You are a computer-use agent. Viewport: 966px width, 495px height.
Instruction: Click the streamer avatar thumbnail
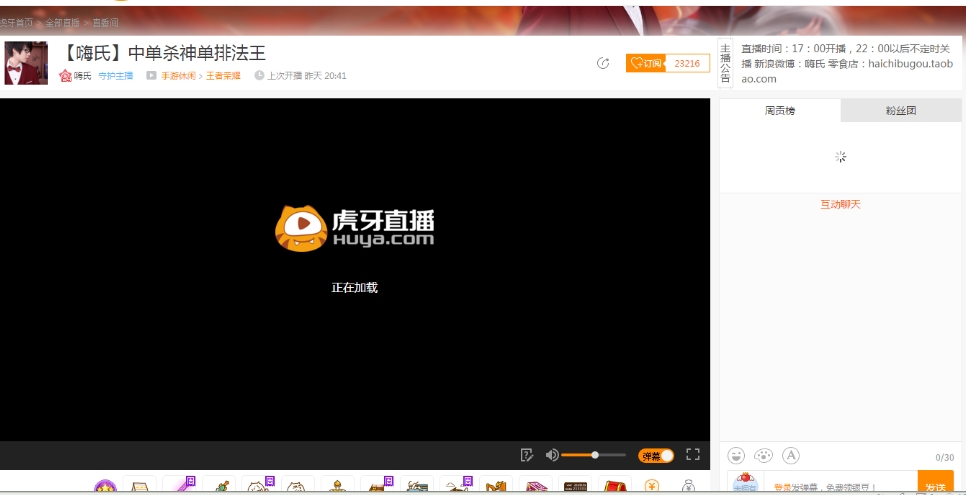[x=26, y=63]
